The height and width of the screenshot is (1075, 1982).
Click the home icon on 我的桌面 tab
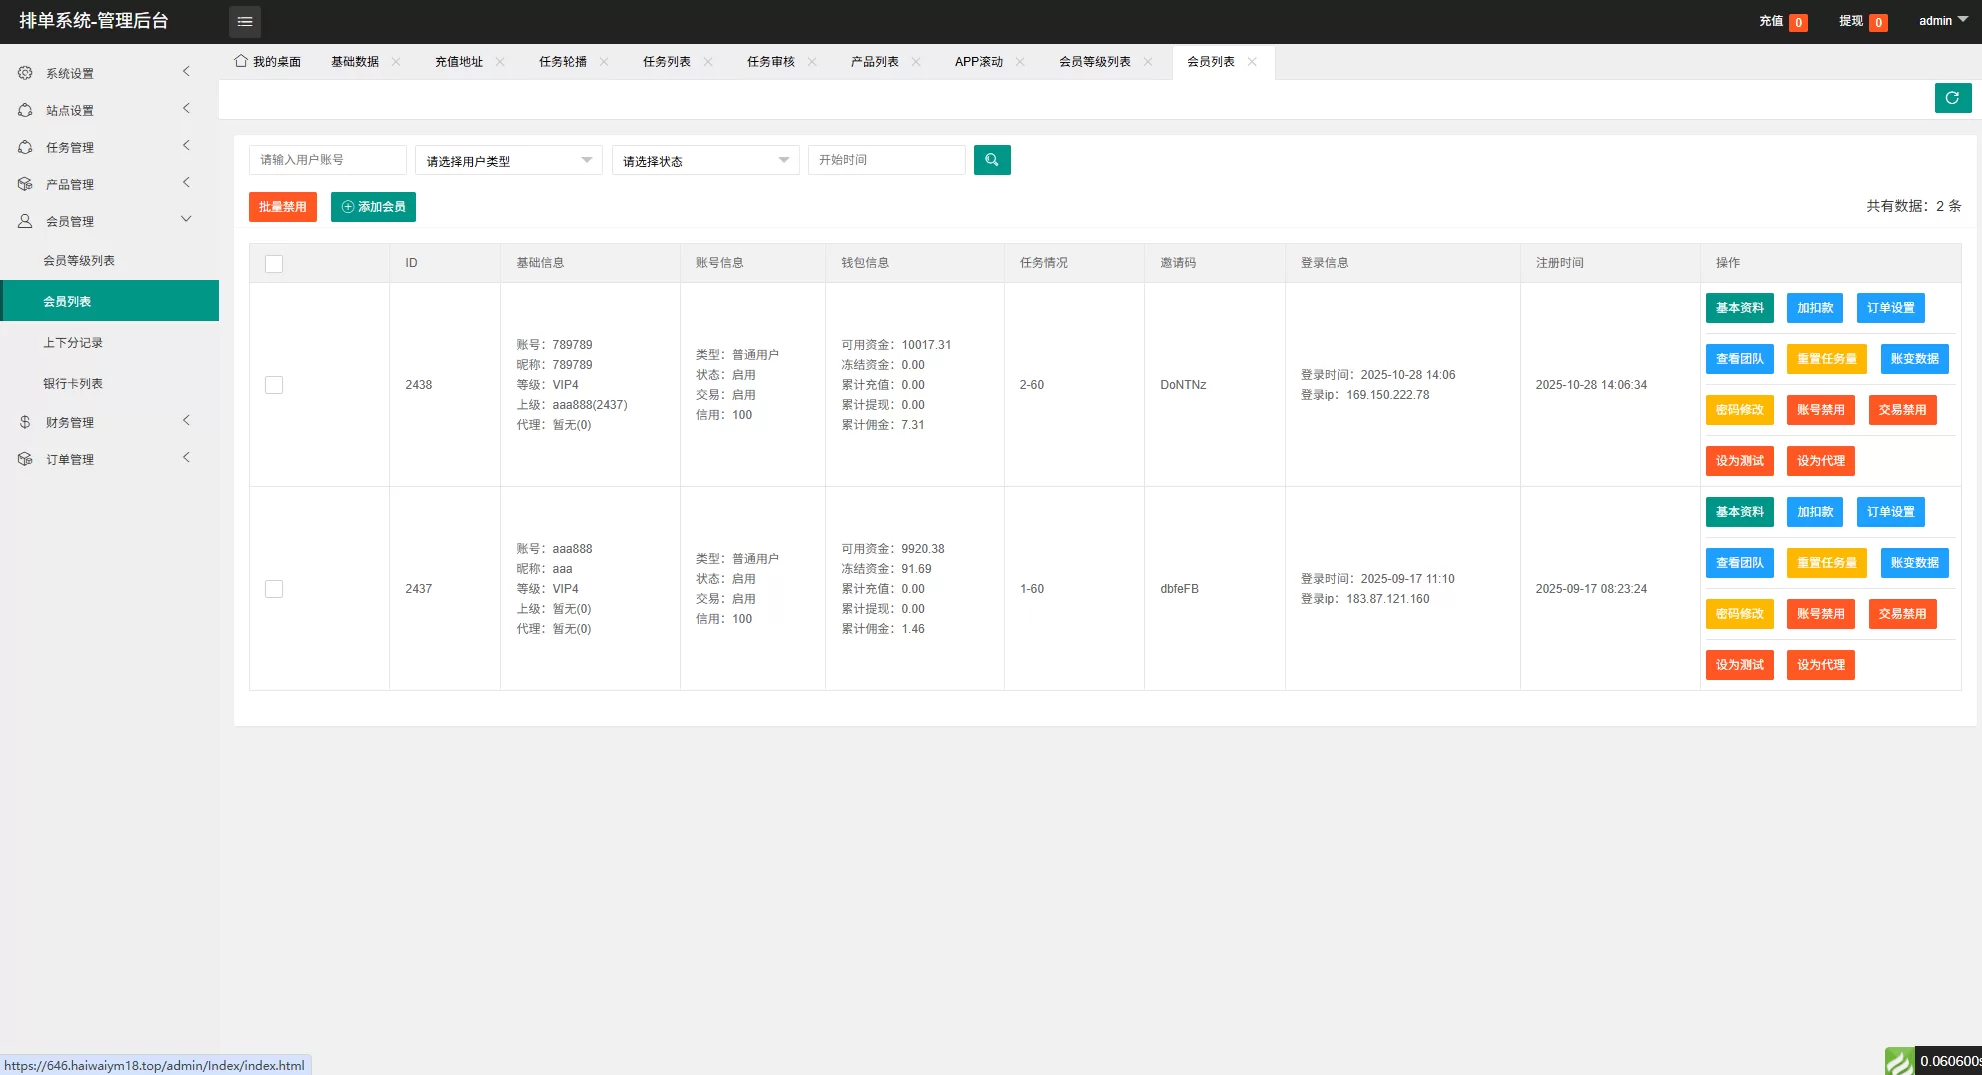click(x=241, y=61)
